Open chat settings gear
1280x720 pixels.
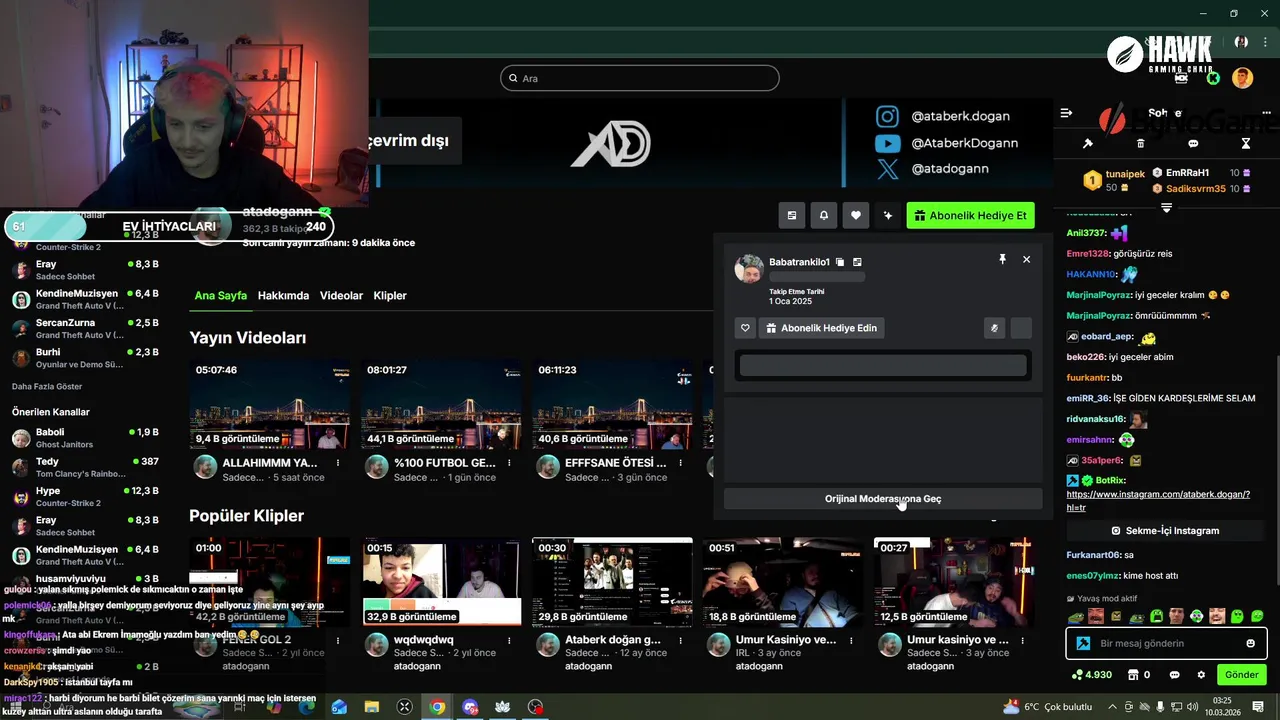tap(1201, 675)
